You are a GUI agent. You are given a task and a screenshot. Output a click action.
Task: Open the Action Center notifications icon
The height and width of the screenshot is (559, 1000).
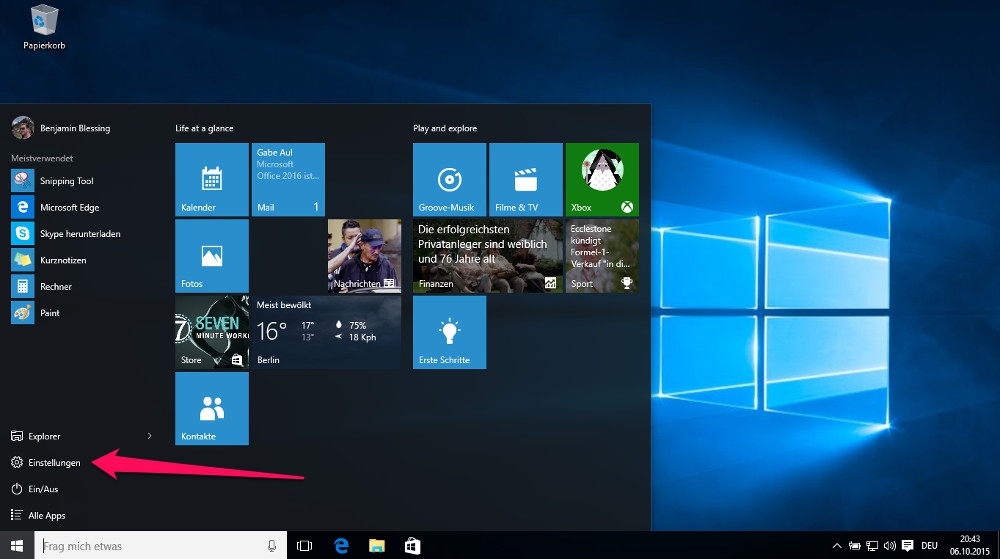[908, 546]
